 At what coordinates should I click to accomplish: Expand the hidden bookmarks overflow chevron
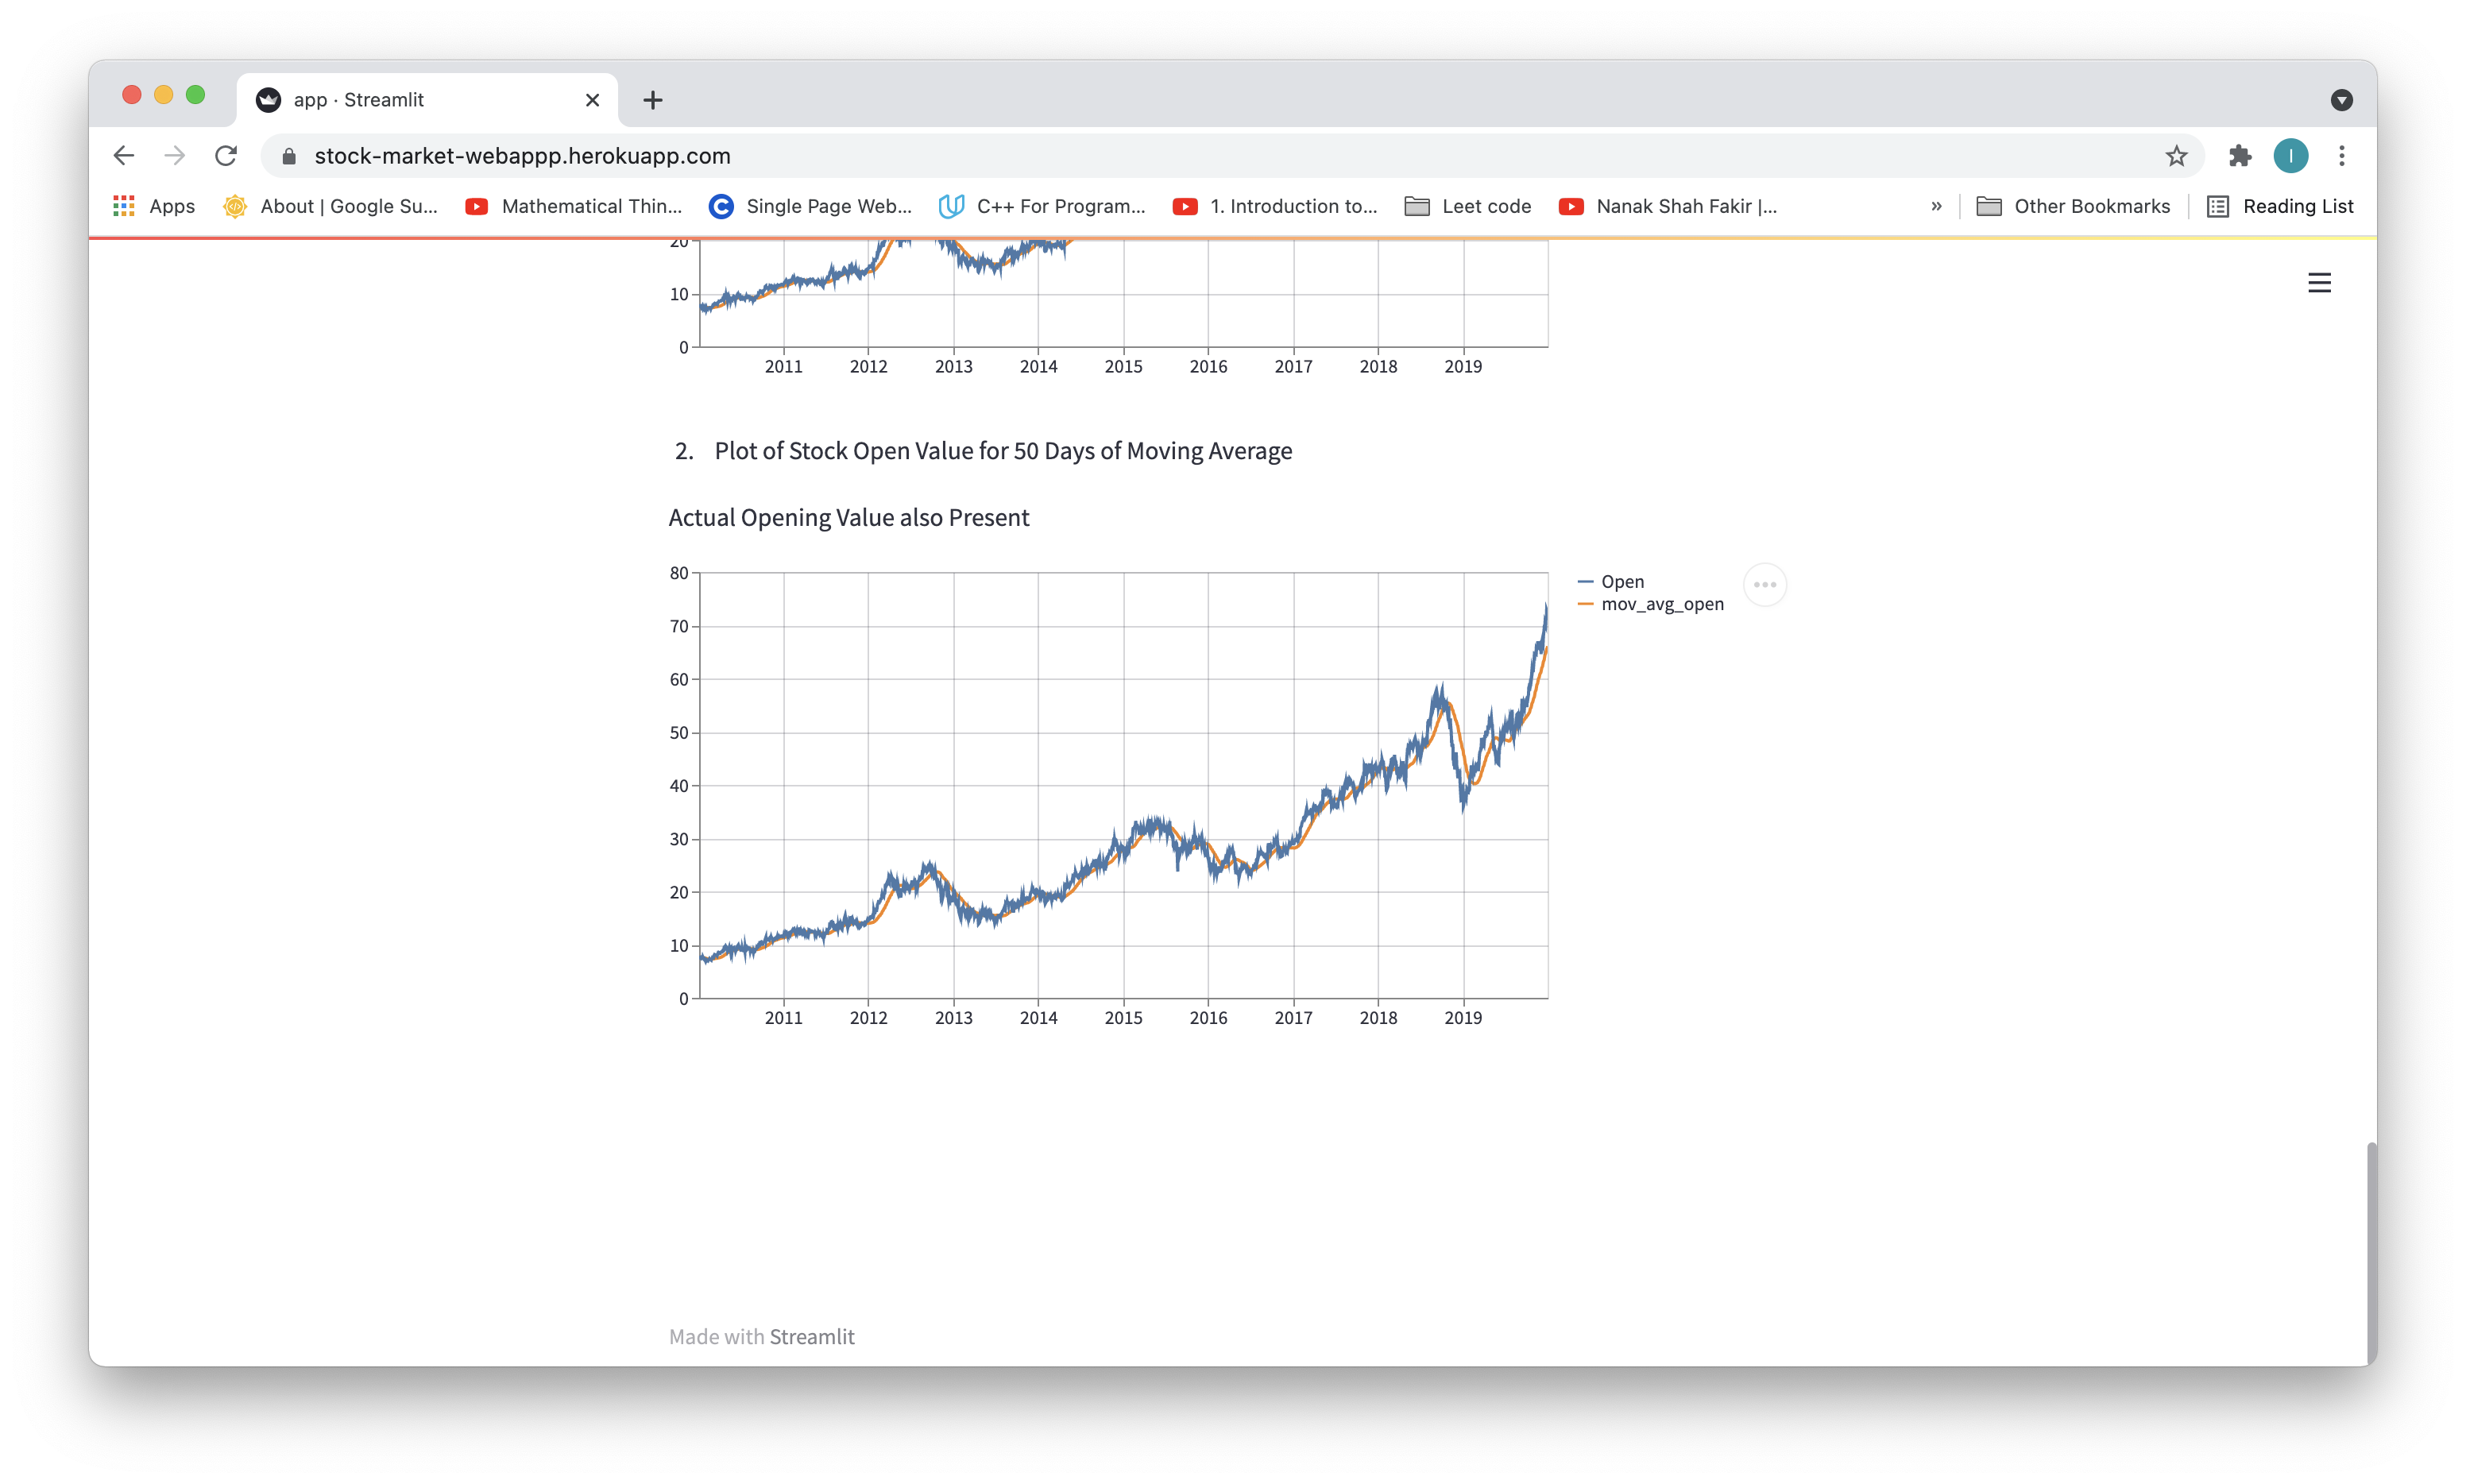(x=1936, y=206)
